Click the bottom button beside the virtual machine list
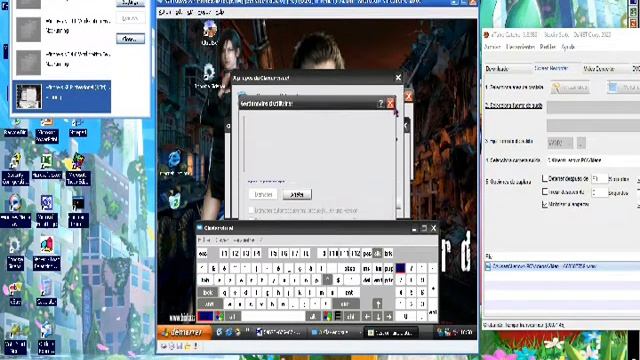This screenshot has height=360, width=640. pos(130,39)
